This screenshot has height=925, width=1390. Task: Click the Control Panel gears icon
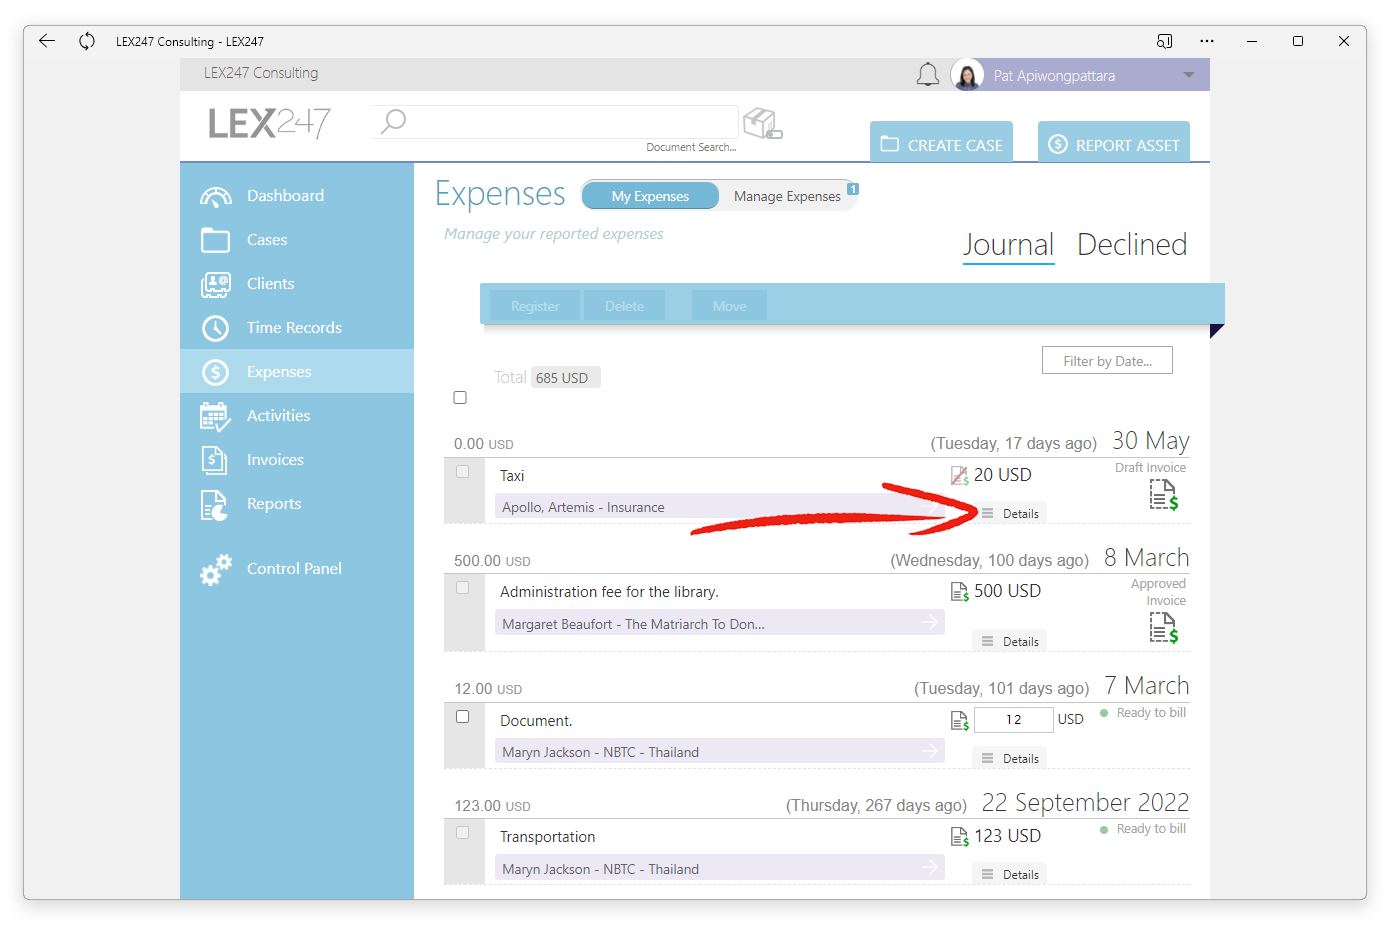pos(215,569)
